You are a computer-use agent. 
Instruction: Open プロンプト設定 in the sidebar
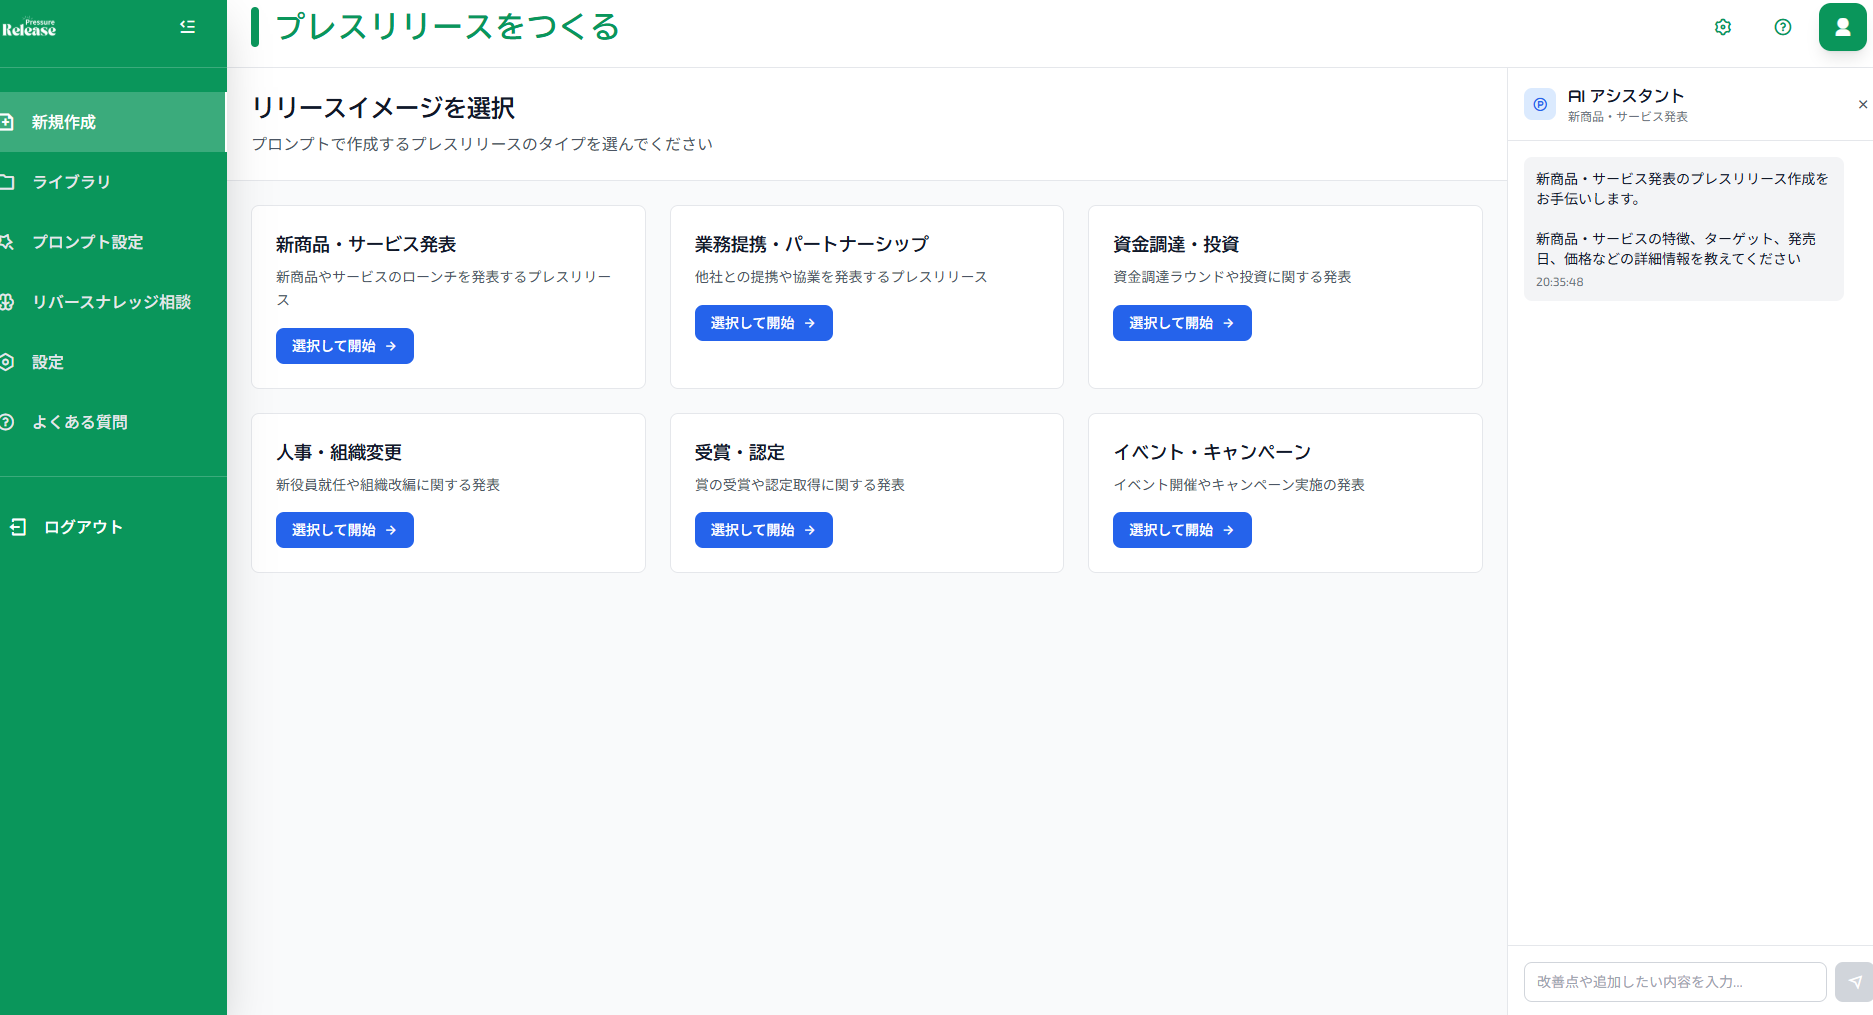tap(87, 242)
